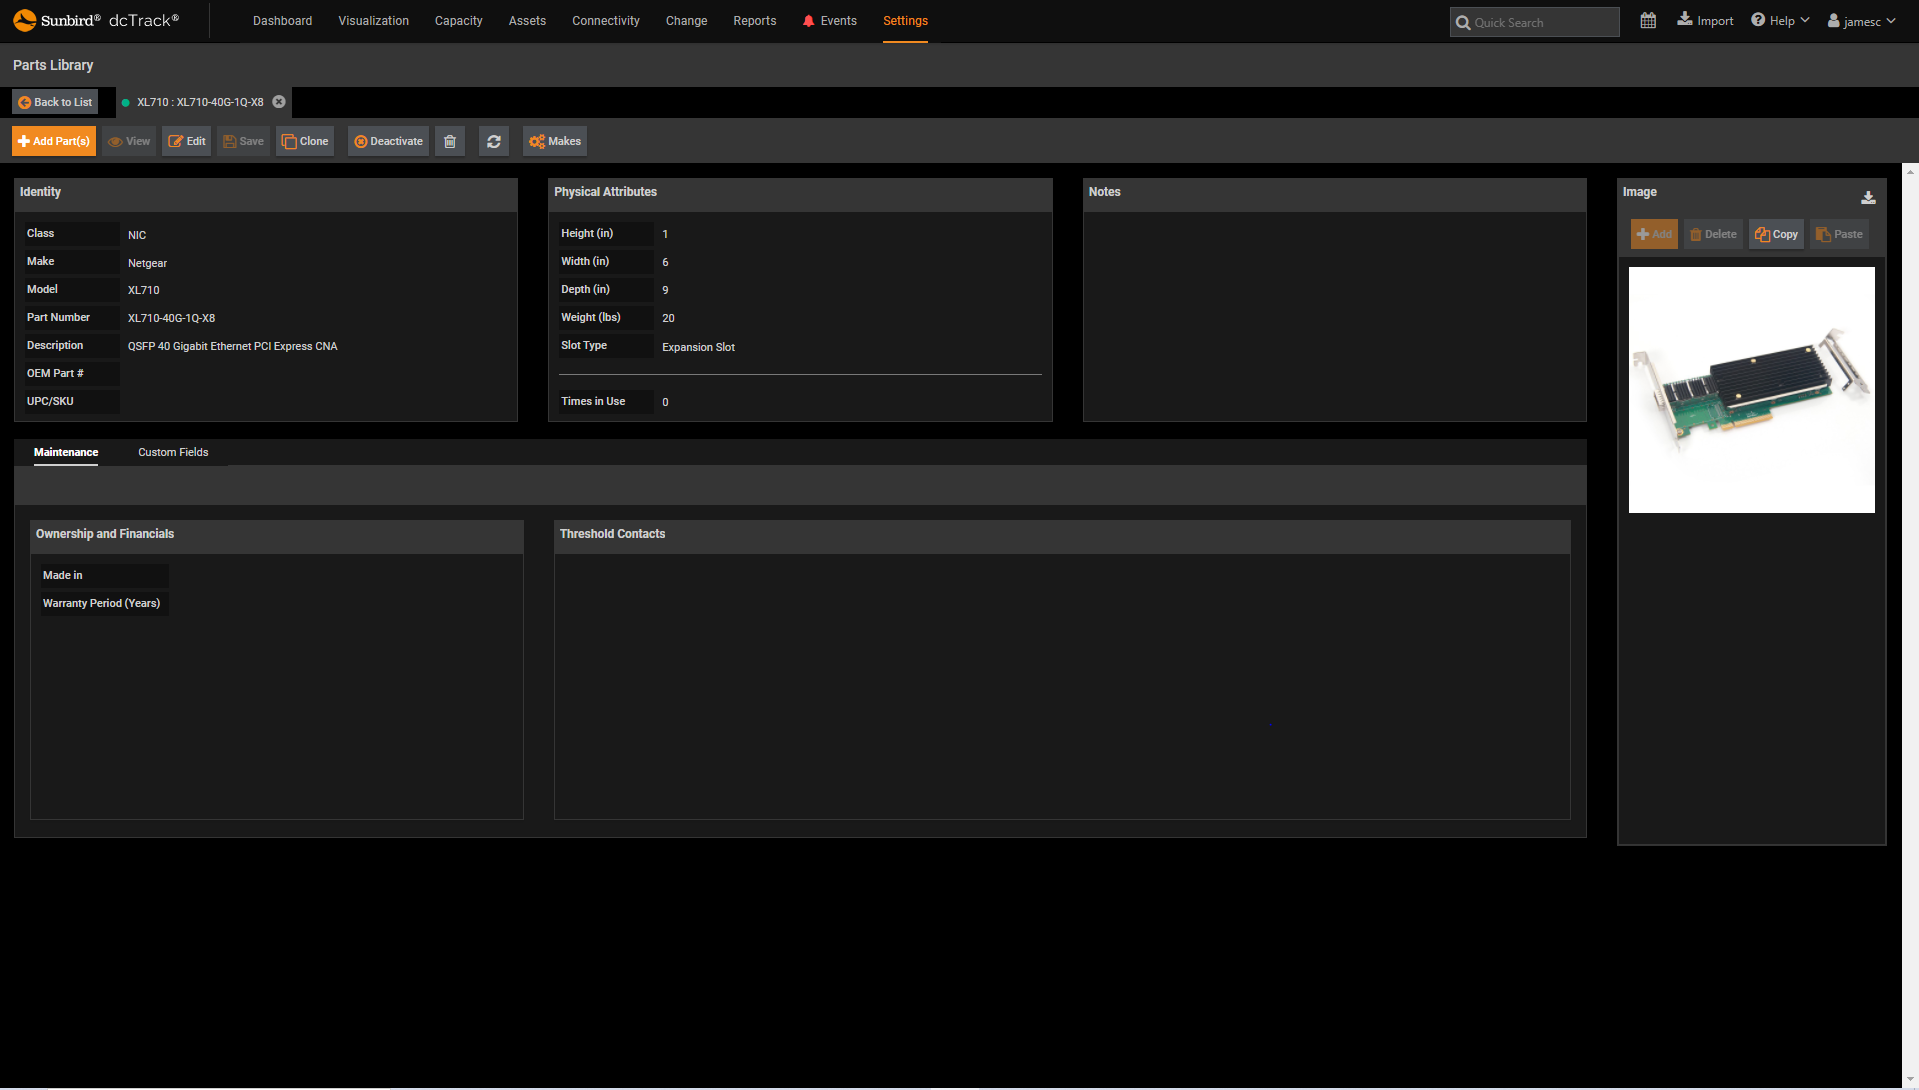The height and width of the screenshot is (1090, 1919).
Task: Download the part image via the download icon
Action: pyautogui.click(x=1868, y=198)
